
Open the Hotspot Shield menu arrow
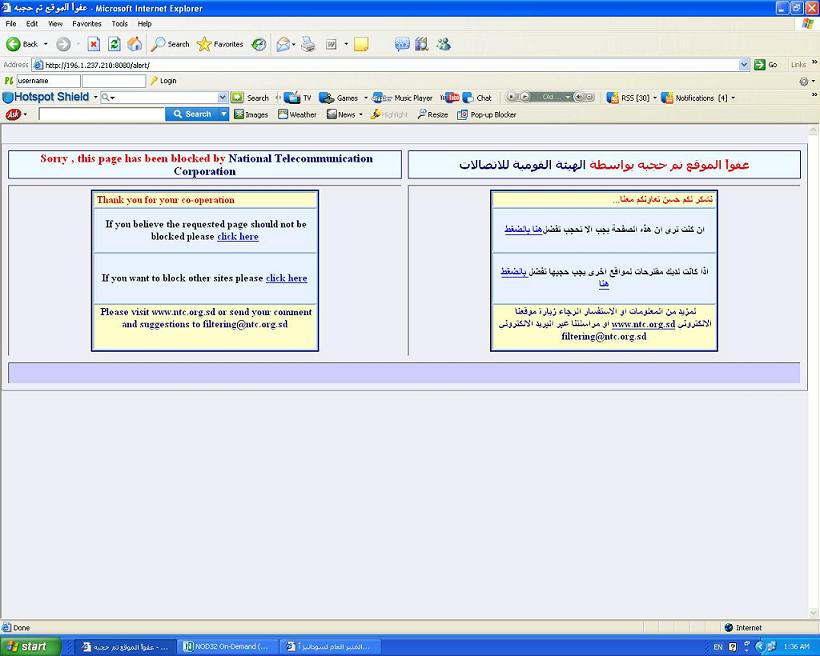click(x=95, y=97)
